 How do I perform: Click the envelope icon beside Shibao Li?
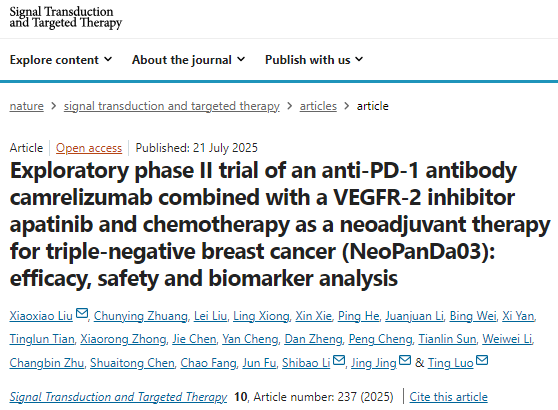pyautogui.click(x=338, y=360)
